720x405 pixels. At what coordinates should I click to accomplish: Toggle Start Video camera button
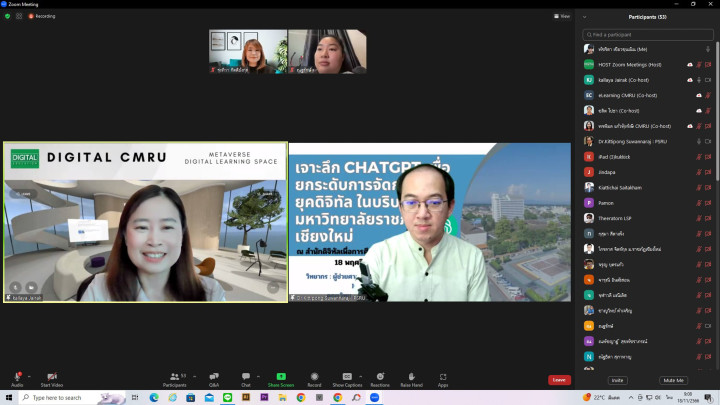point(51,379)
